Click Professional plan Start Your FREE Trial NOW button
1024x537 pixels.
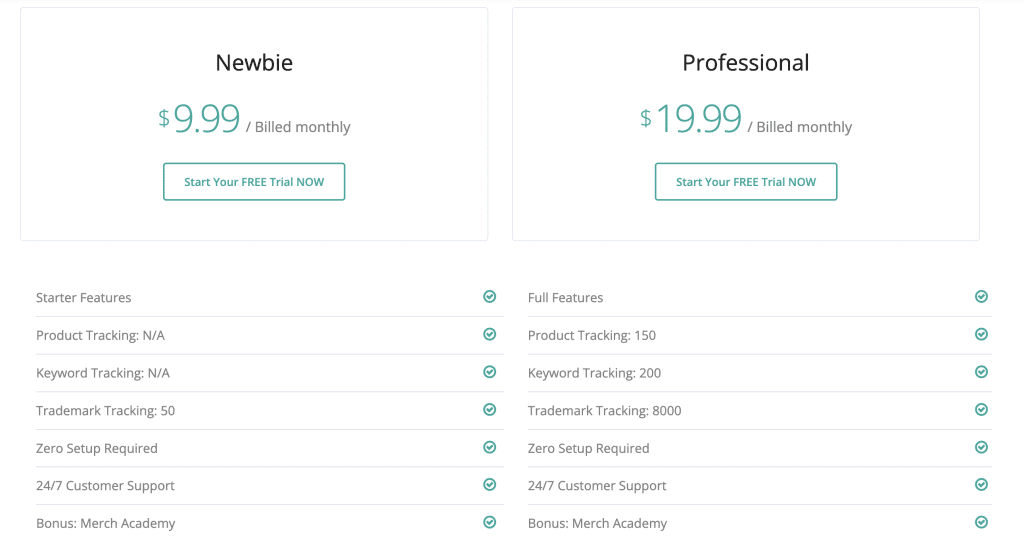pos(746,182)
